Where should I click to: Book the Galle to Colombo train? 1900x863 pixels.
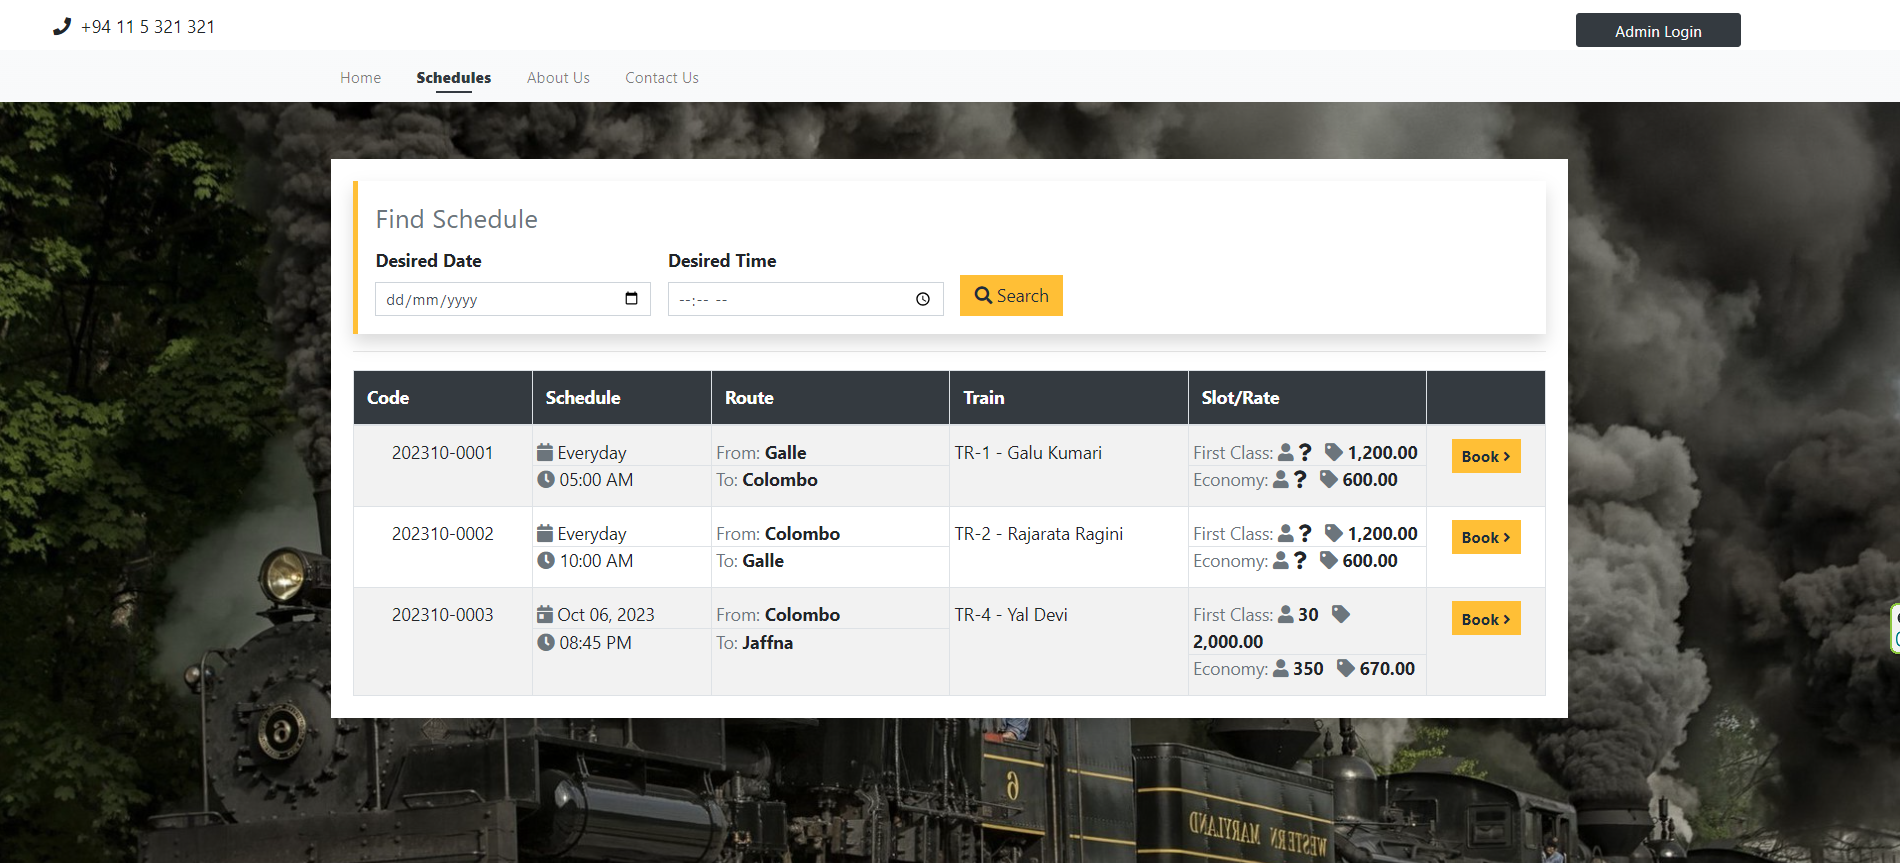point(1486,456)
